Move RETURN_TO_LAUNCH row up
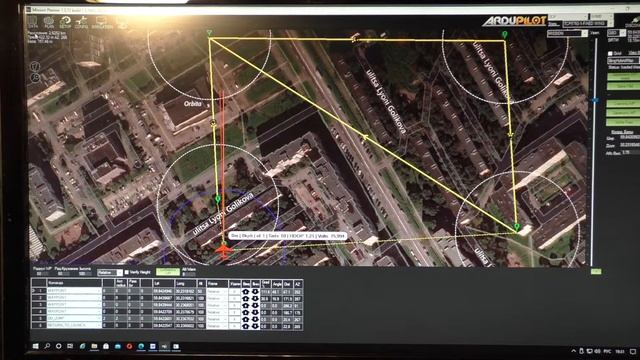This screenshot has height=360, width=640. click(245, 326)
